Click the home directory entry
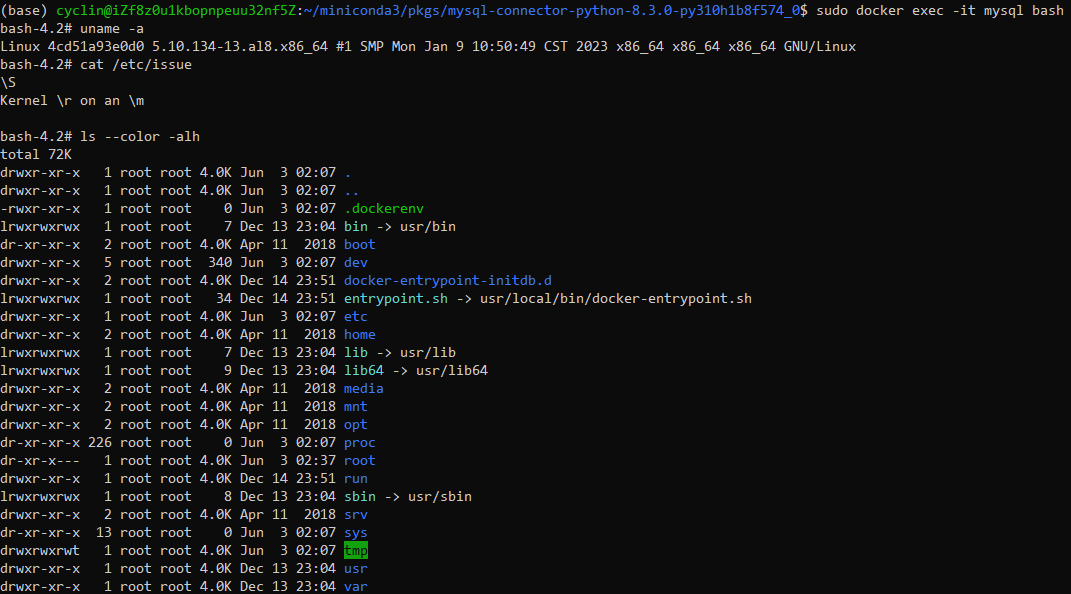1071x594 pixels. (359, 335)
